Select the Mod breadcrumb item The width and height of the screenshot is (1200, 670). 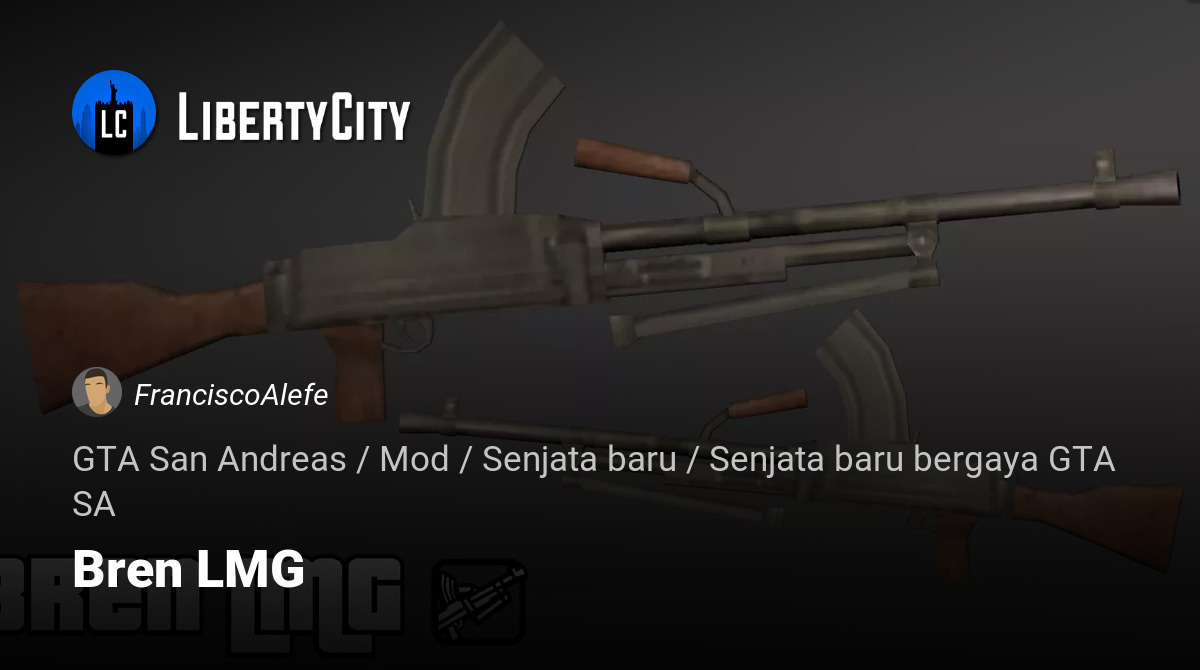click(x=414, y=460)
